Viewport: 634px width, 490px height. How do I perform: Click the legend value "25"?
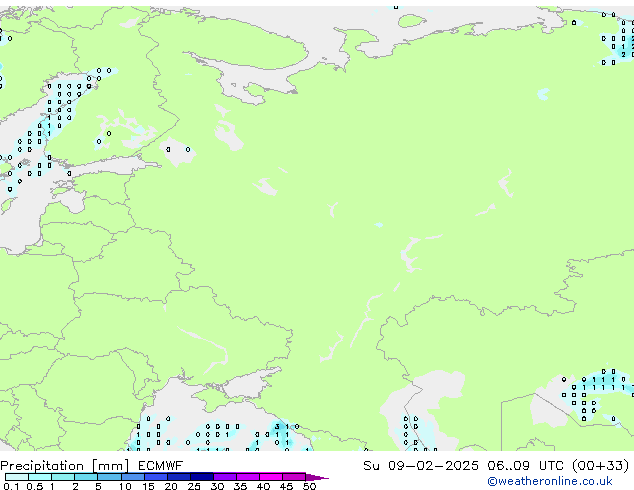[x=194, y=486]
